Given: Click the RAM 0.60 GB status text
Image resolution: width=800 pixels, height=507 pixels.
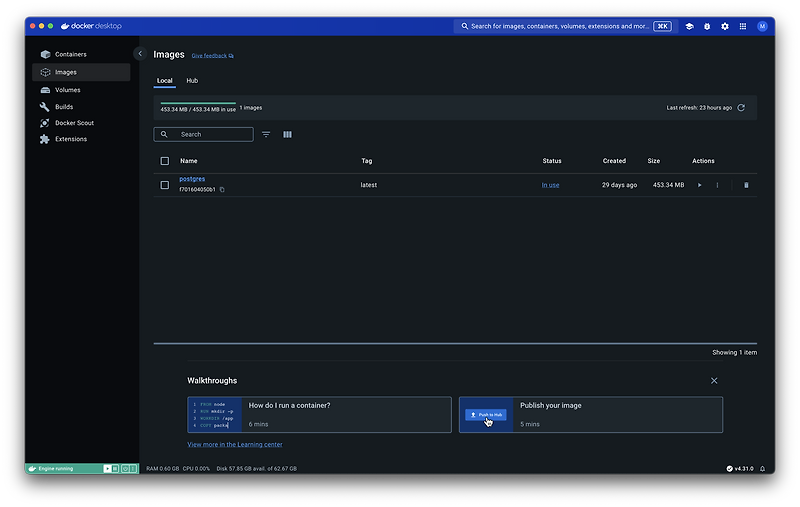Looking at the screenshot, I should [x=163, y=469].
